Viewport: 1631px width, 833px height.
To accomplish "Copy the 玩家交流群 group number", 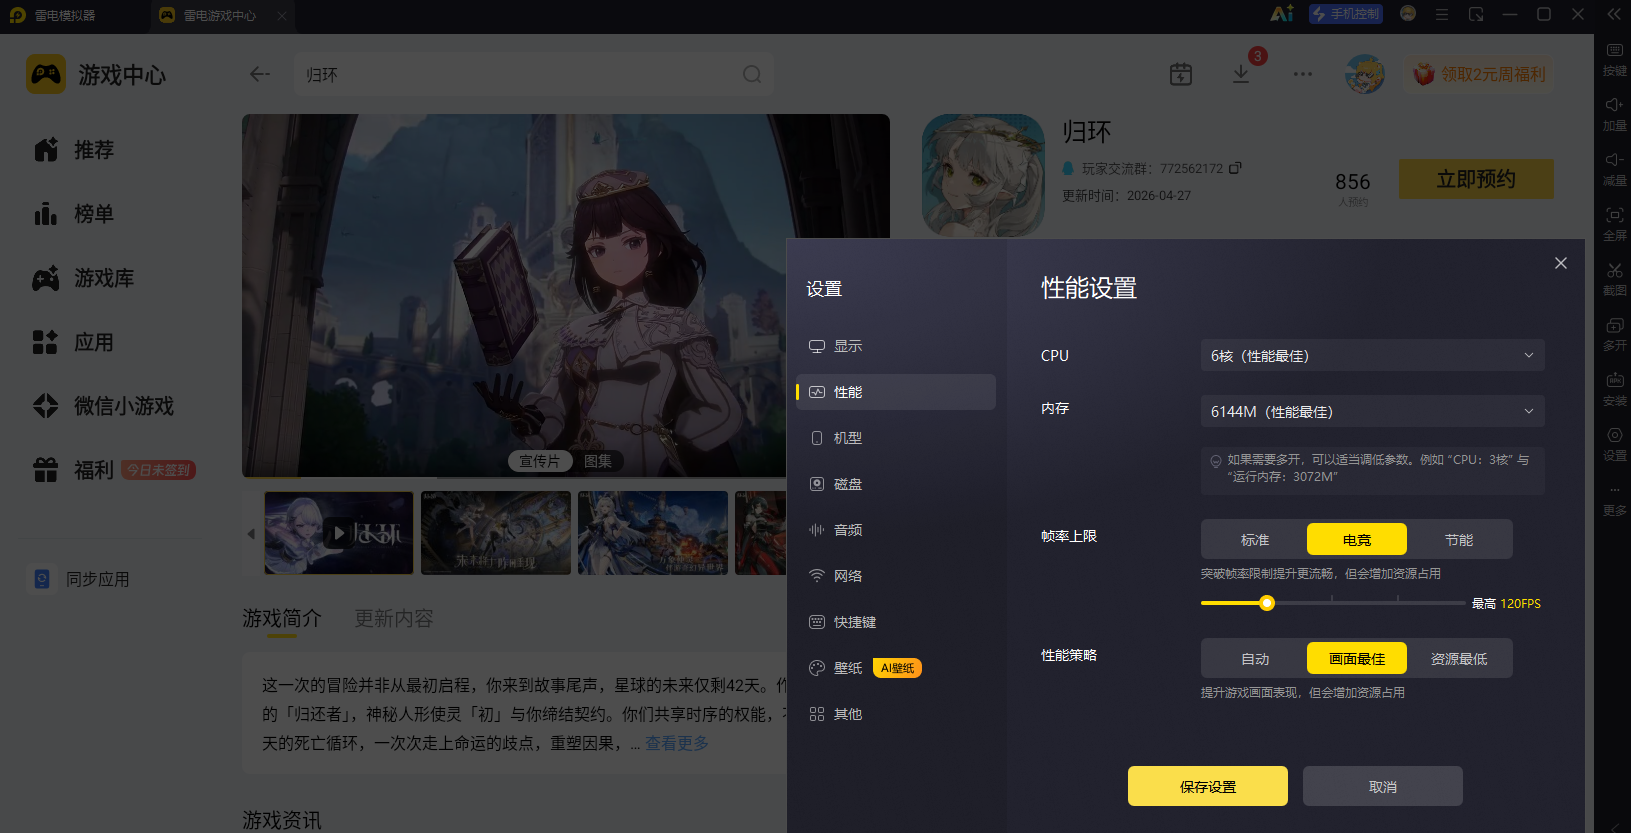I will (1235, 168).
